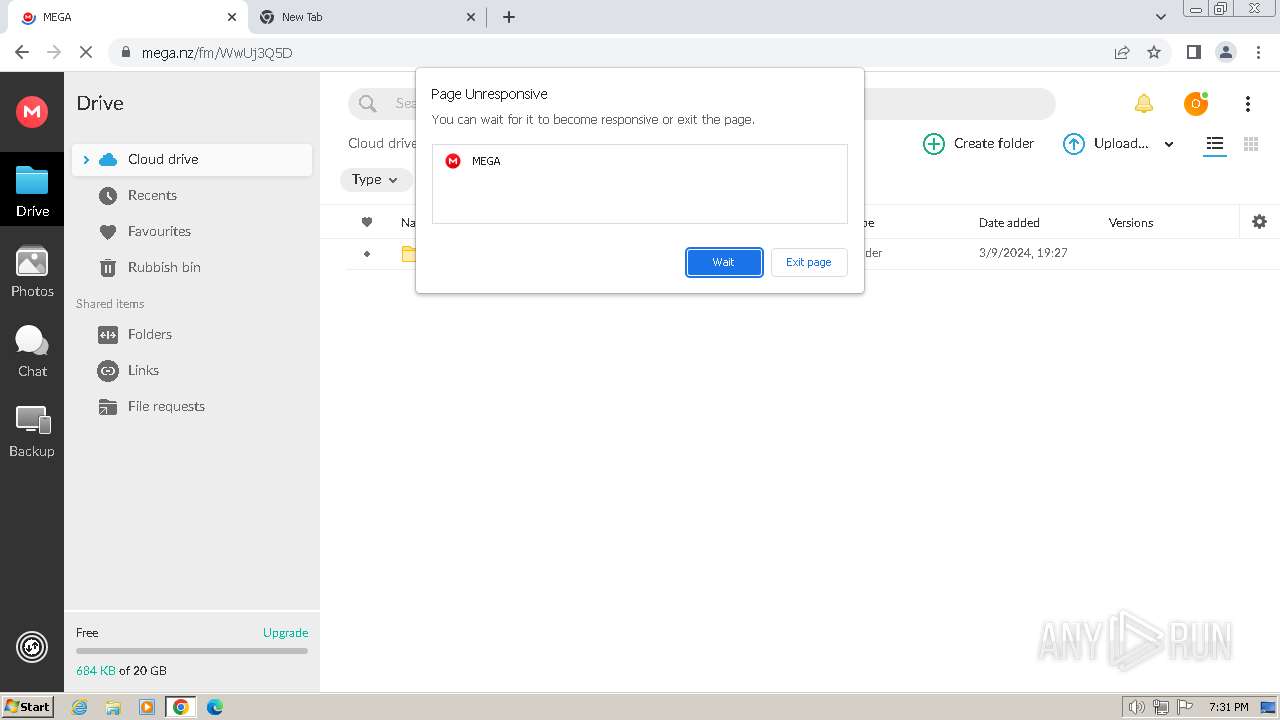Open the Chrome profile icon
Image resolution: width=1280 pixels, height=720 pixels.
(x=1225, y=52)
